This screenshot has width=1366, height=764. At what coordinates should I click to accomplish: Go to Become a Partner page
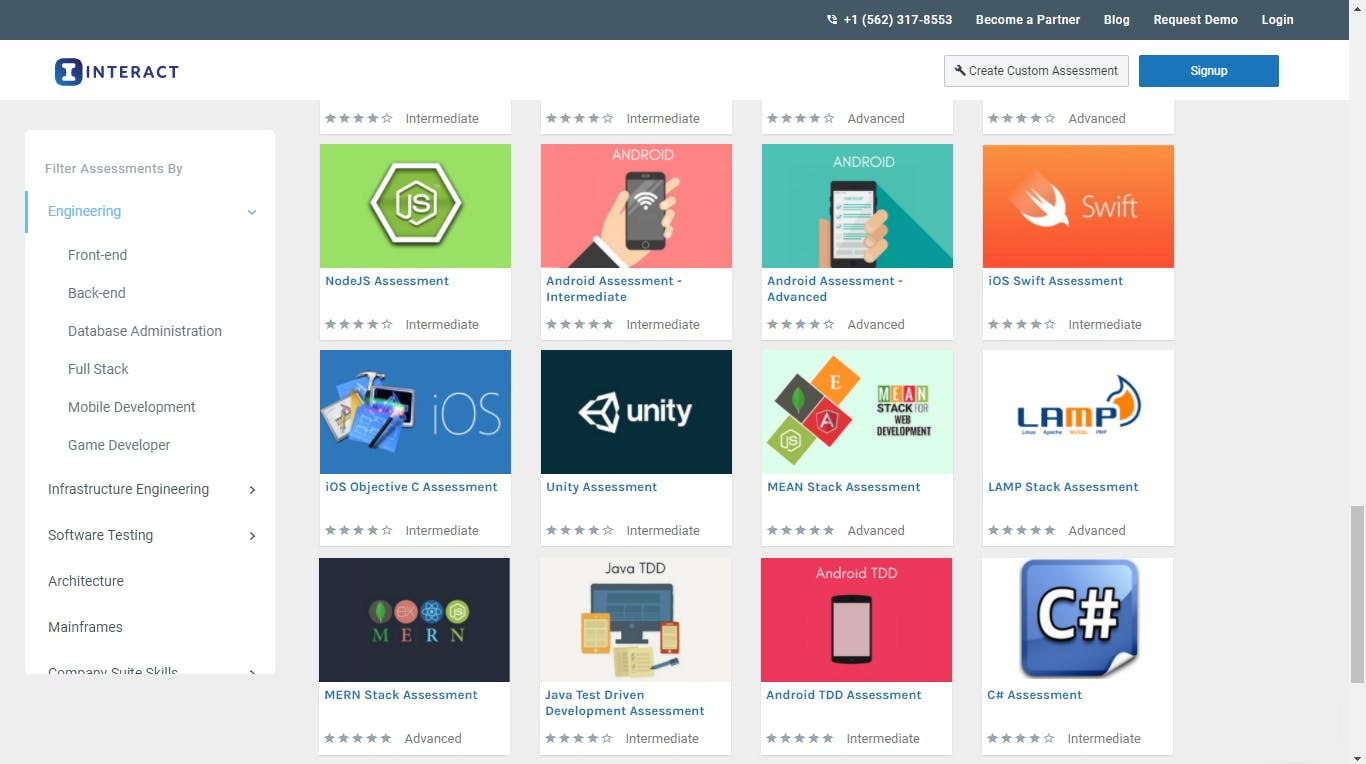click(x=1027, y=20)
